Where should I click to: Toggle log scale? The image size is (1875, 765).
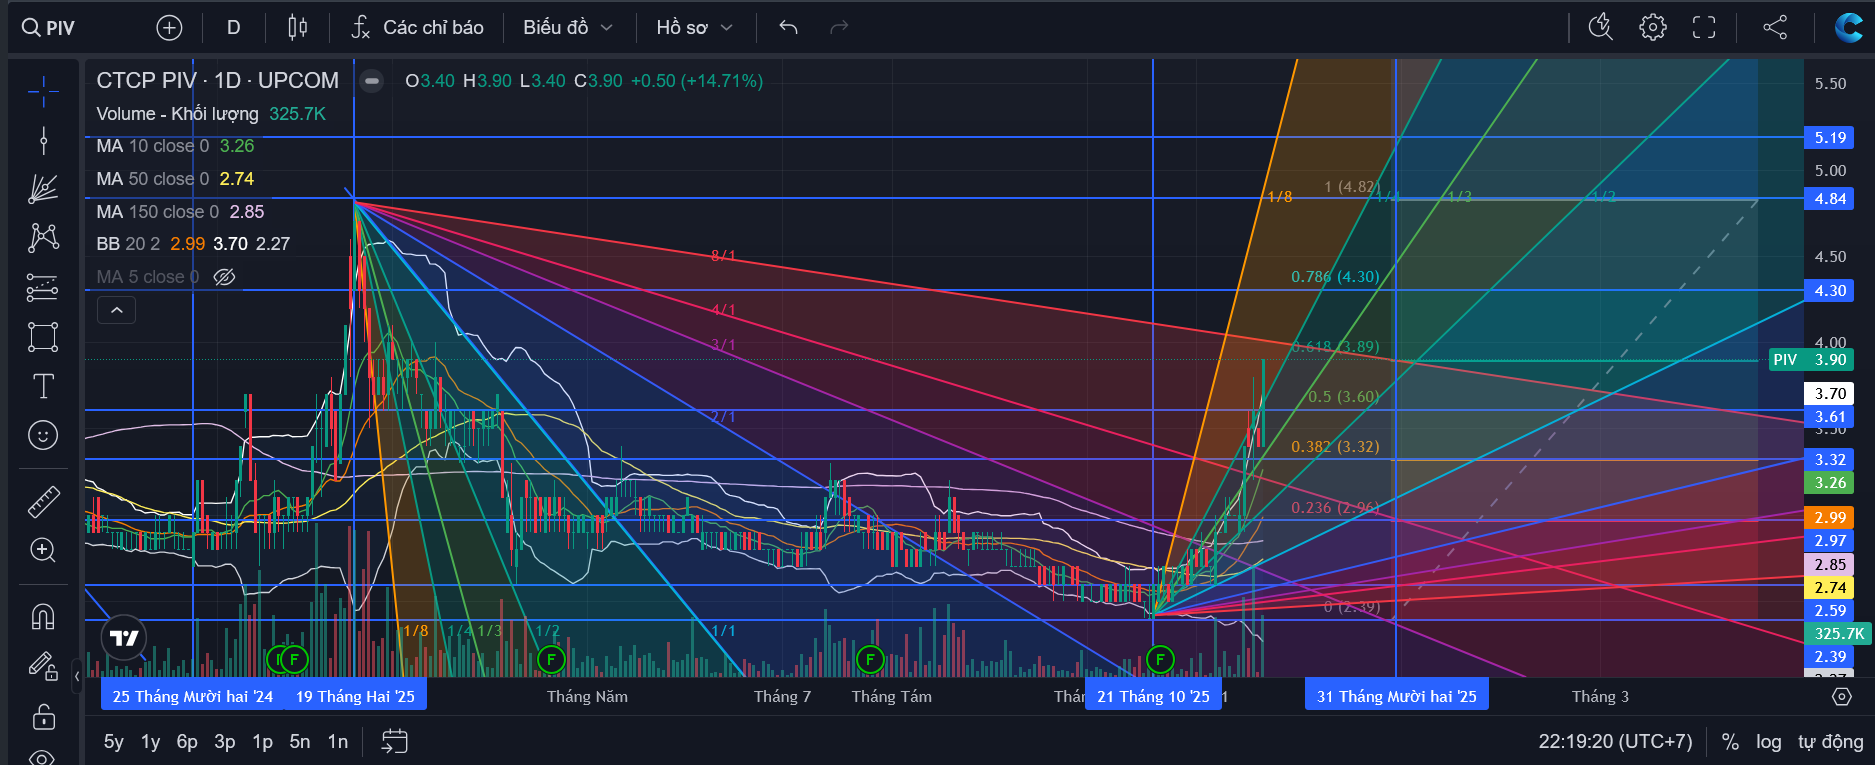pyautogui.click(x=1768, y=742)
